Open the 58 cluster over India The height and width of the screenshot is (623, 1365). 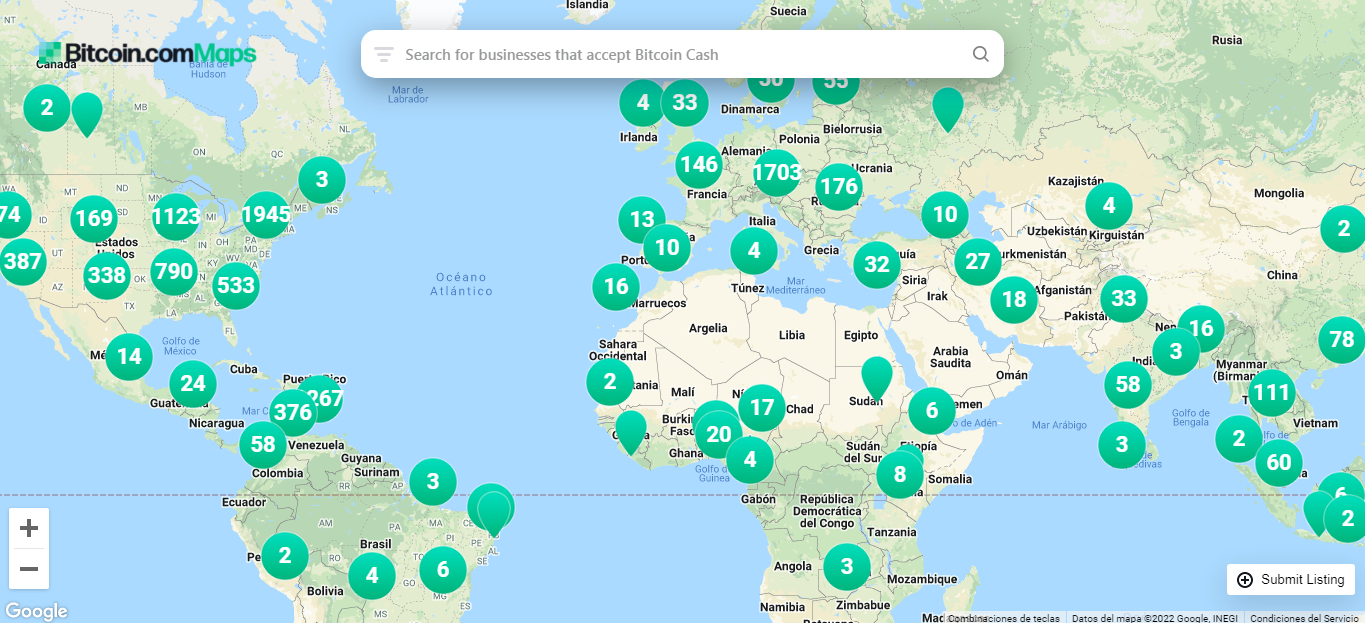point(1128,384)
